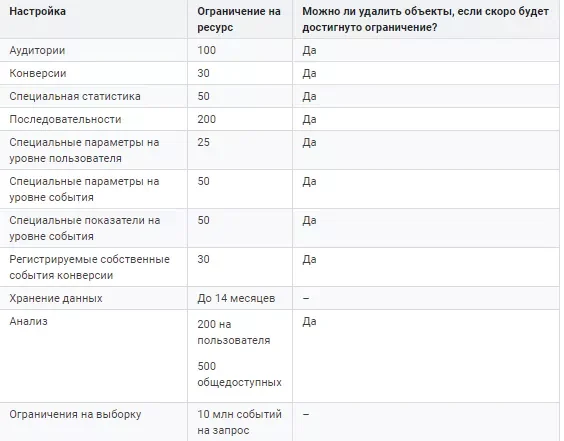
Task: Select «Регистрируемые собственные события конверсии» cell
Action: click(x=89, y=267)
